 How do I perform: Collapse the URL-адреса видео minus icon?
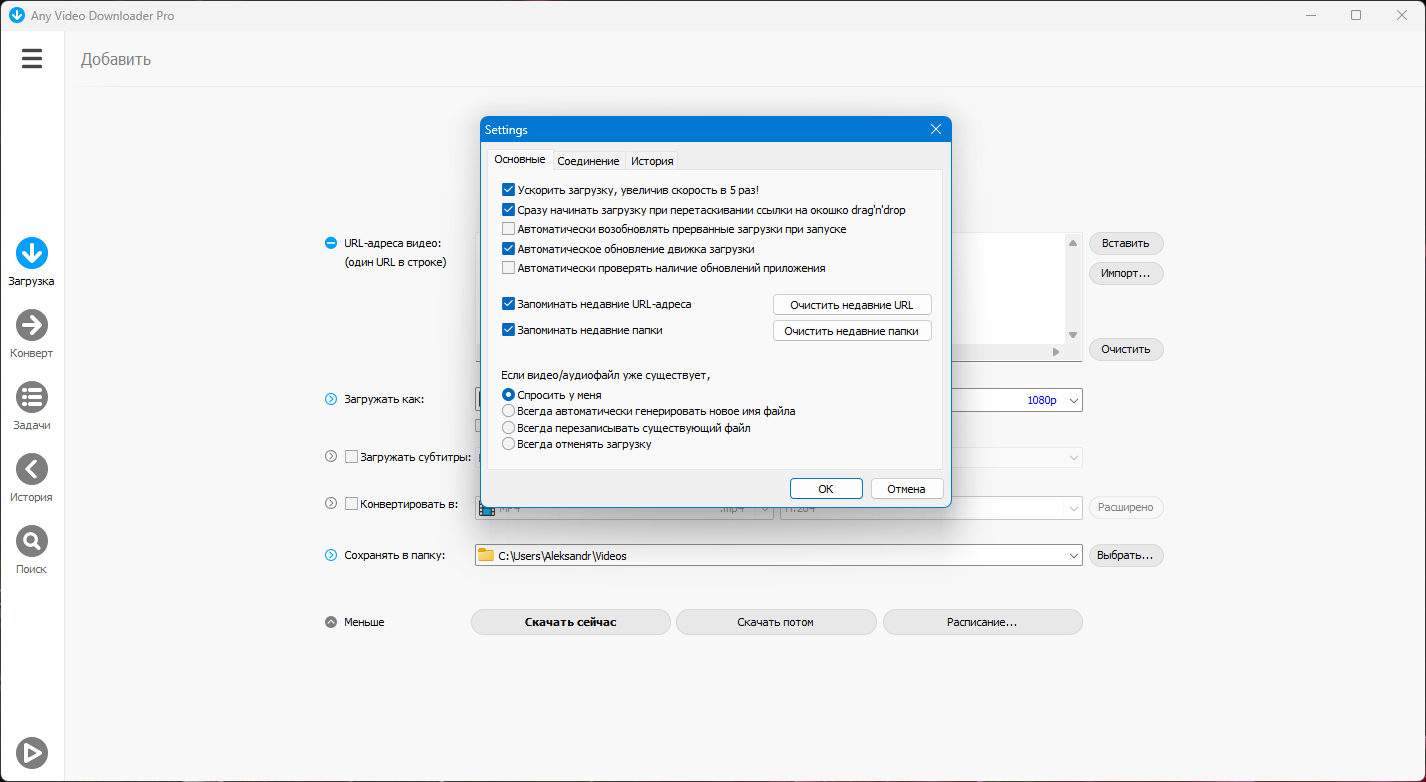331,243
